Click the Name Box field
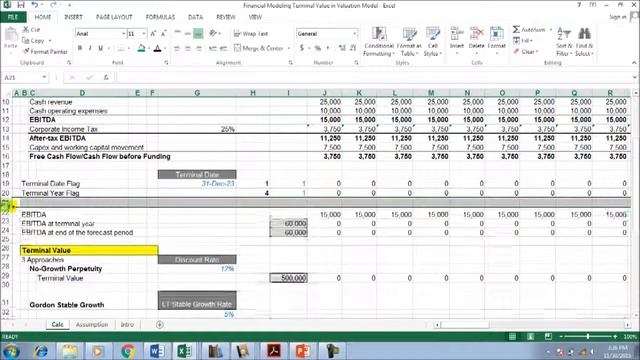Viewport: 640px width, 360px height. (25, 77)
